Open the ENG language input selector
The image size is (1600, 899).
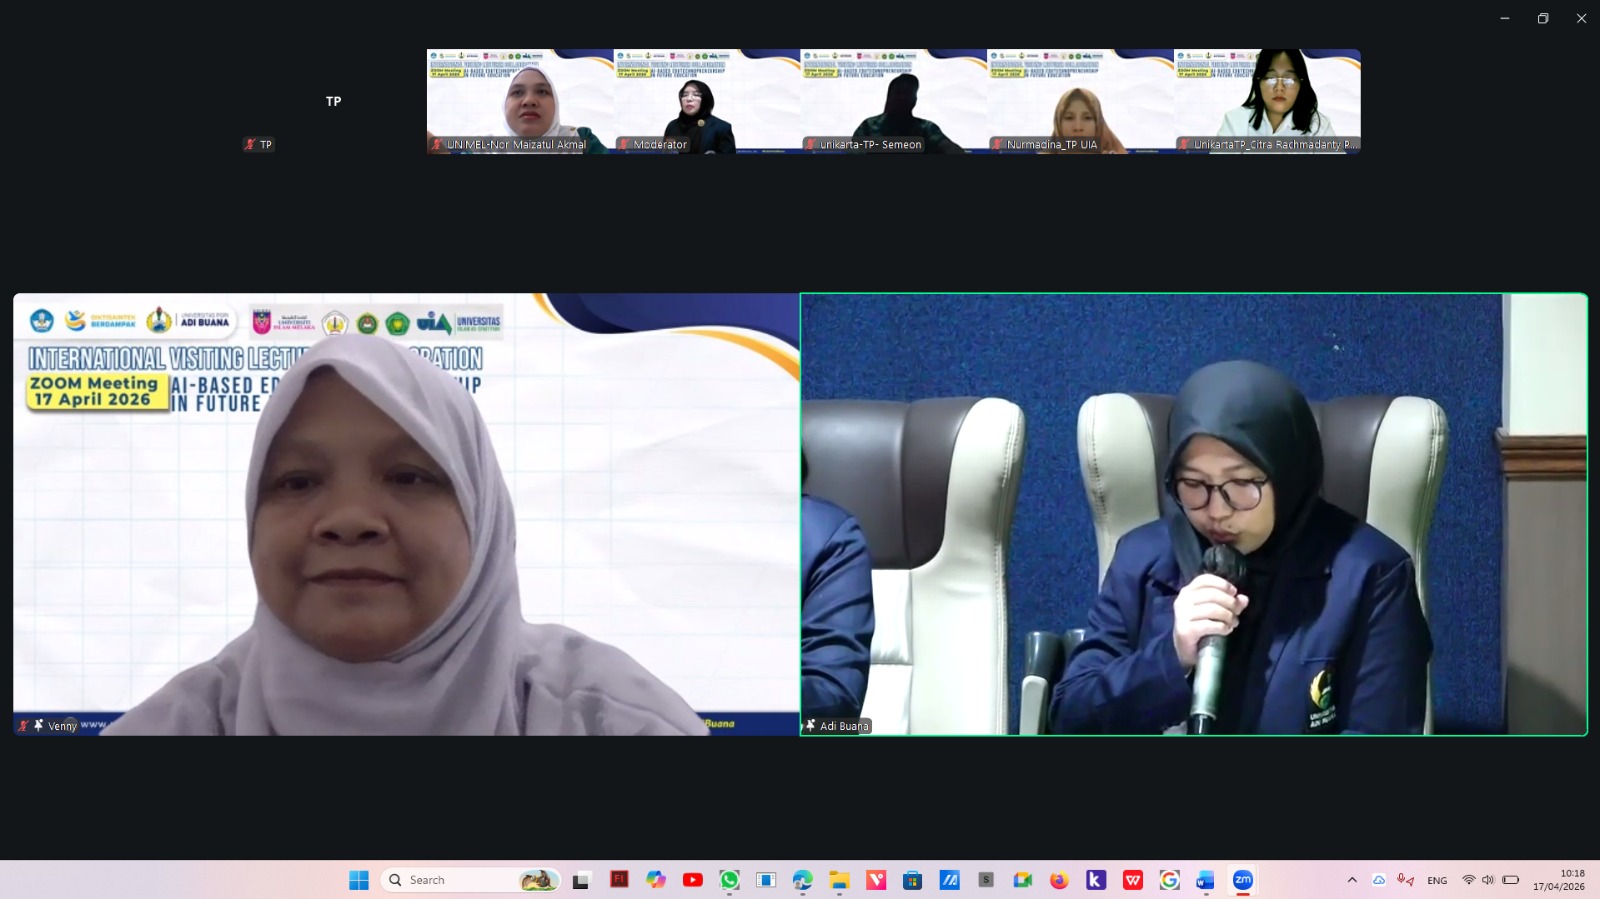1437,880
